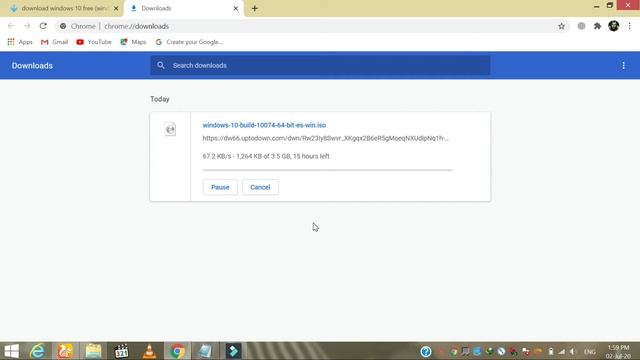Open File Explorer from the taskbar
The image size is (640, 360).
pos(93,351)
